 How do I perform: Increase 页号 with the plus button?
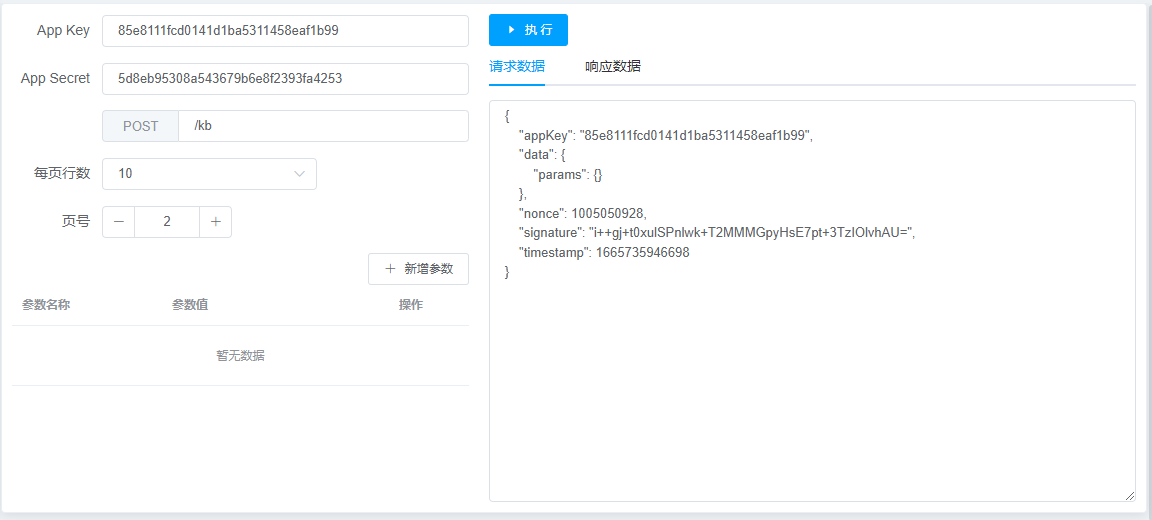click(x=215, y=222)
